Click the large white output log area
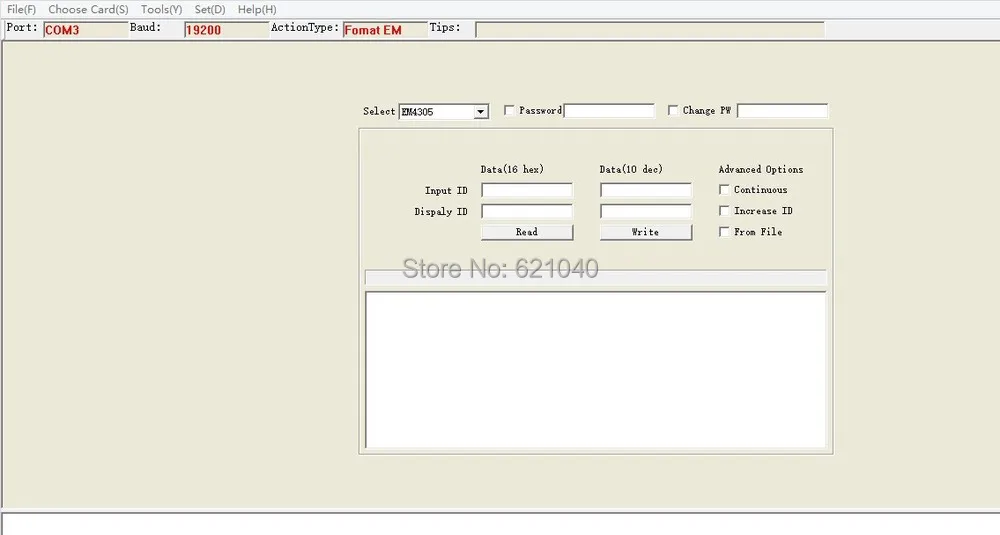1000x535 pixels. pyautogui.click(x=596, y=370)
